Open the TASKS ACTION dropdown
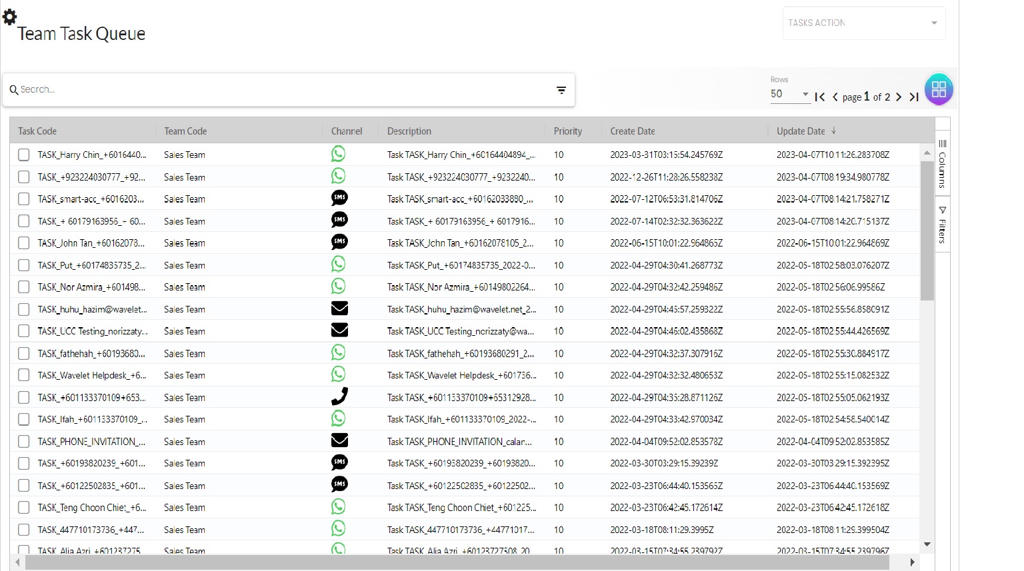 click(x=863, y=23)
